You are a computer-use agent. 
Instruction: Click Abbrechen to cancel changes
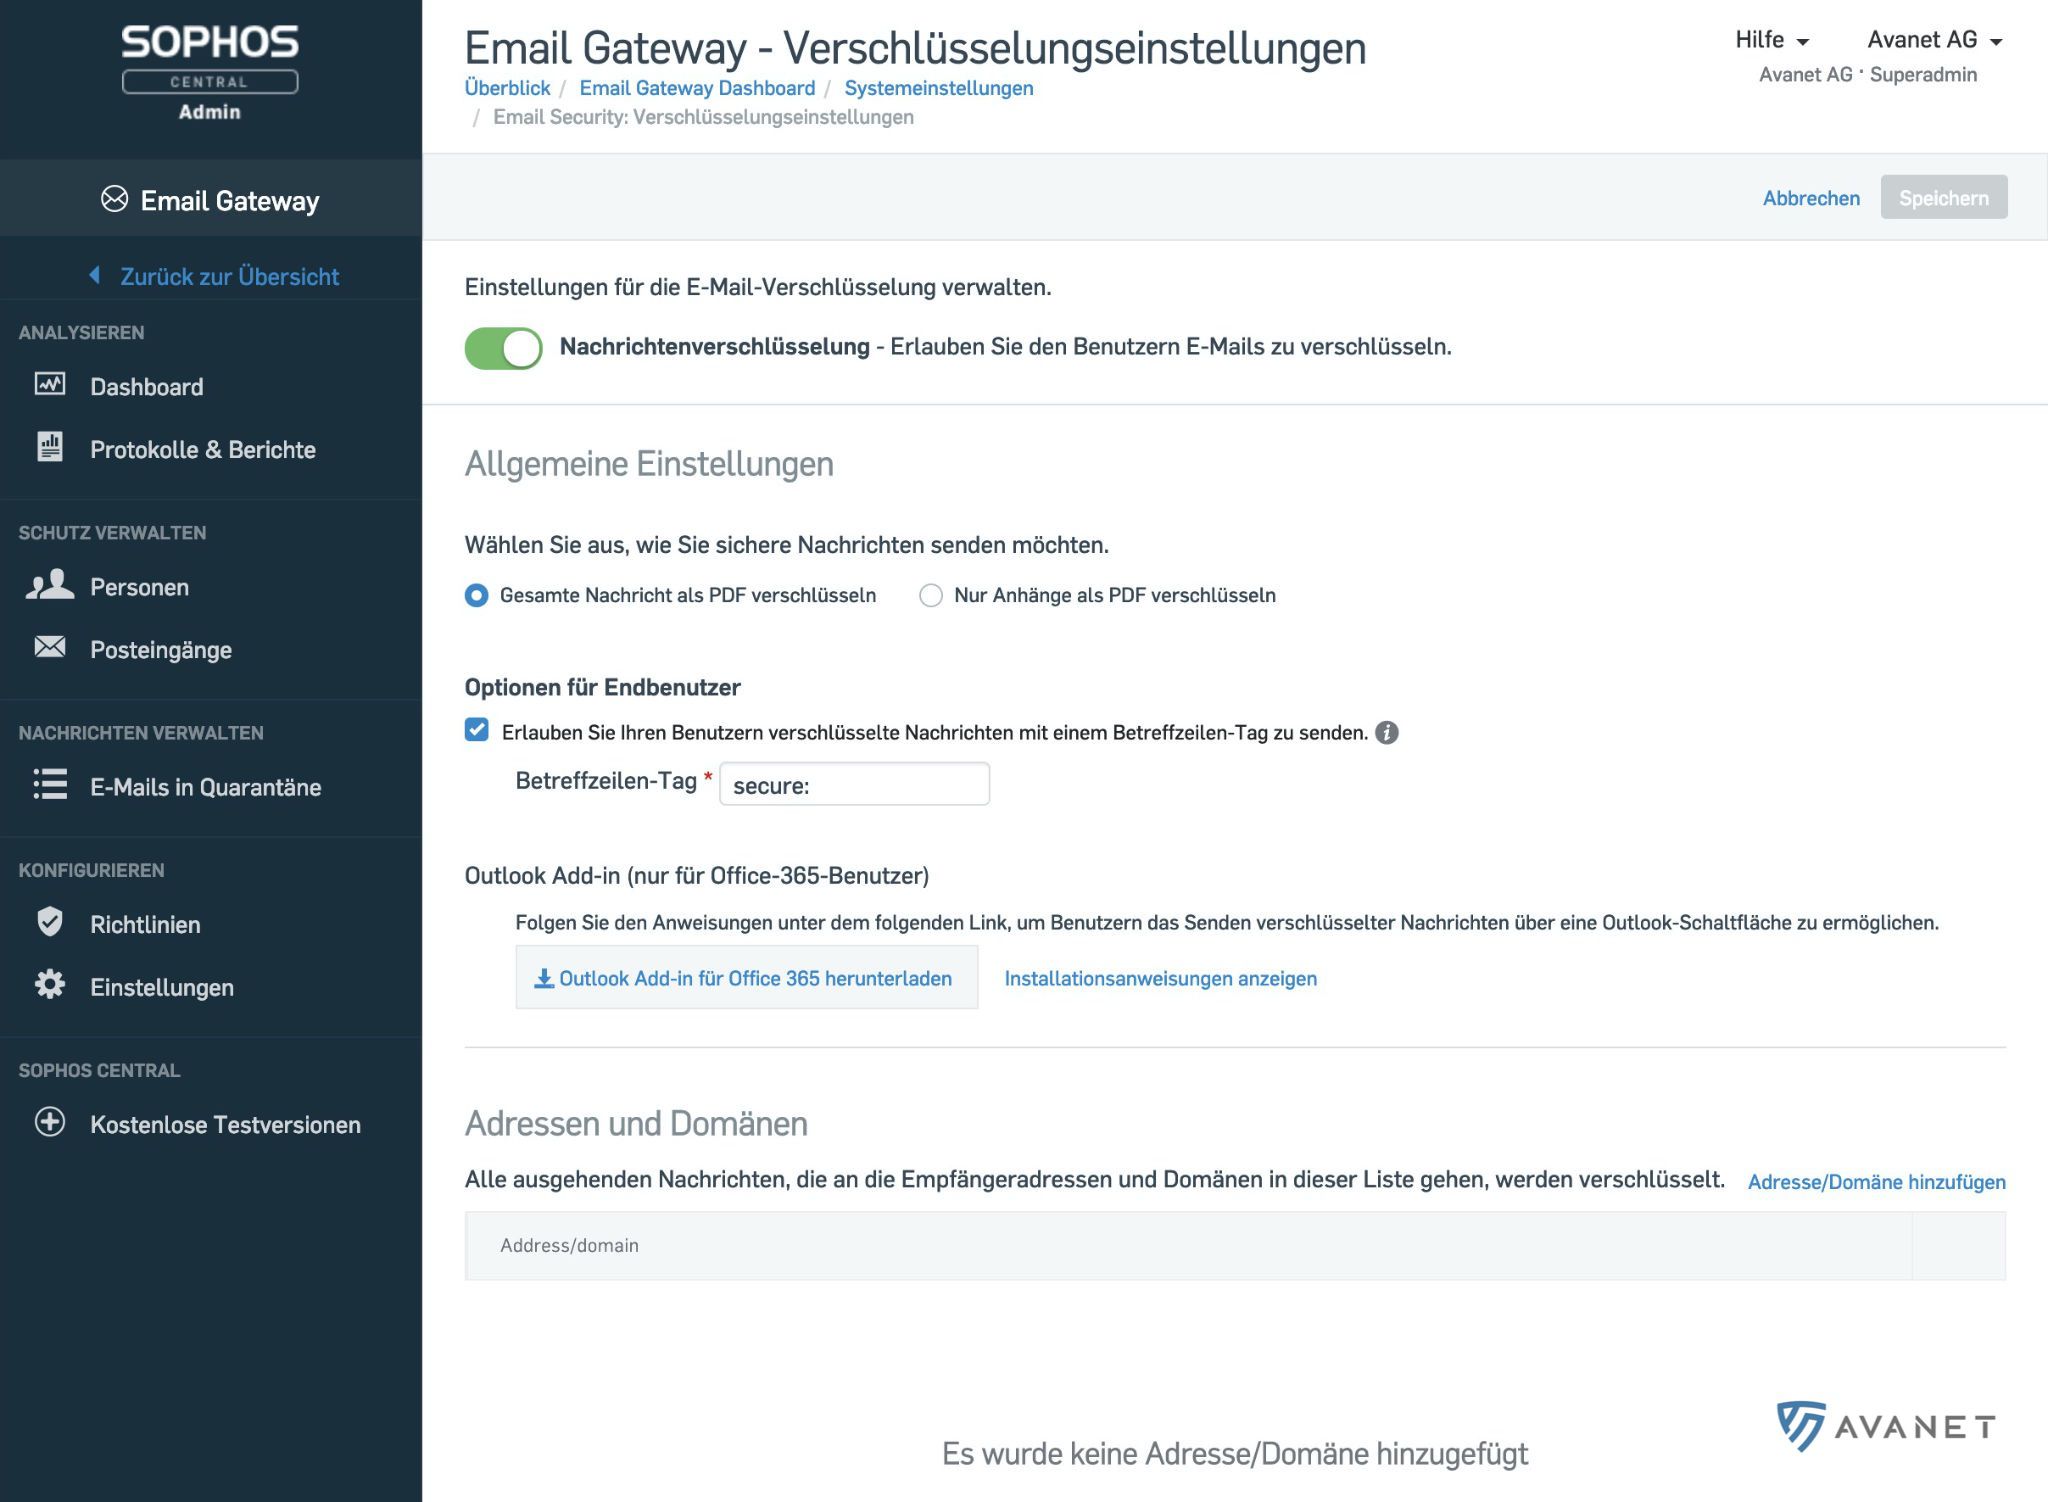coord(1811,198)
